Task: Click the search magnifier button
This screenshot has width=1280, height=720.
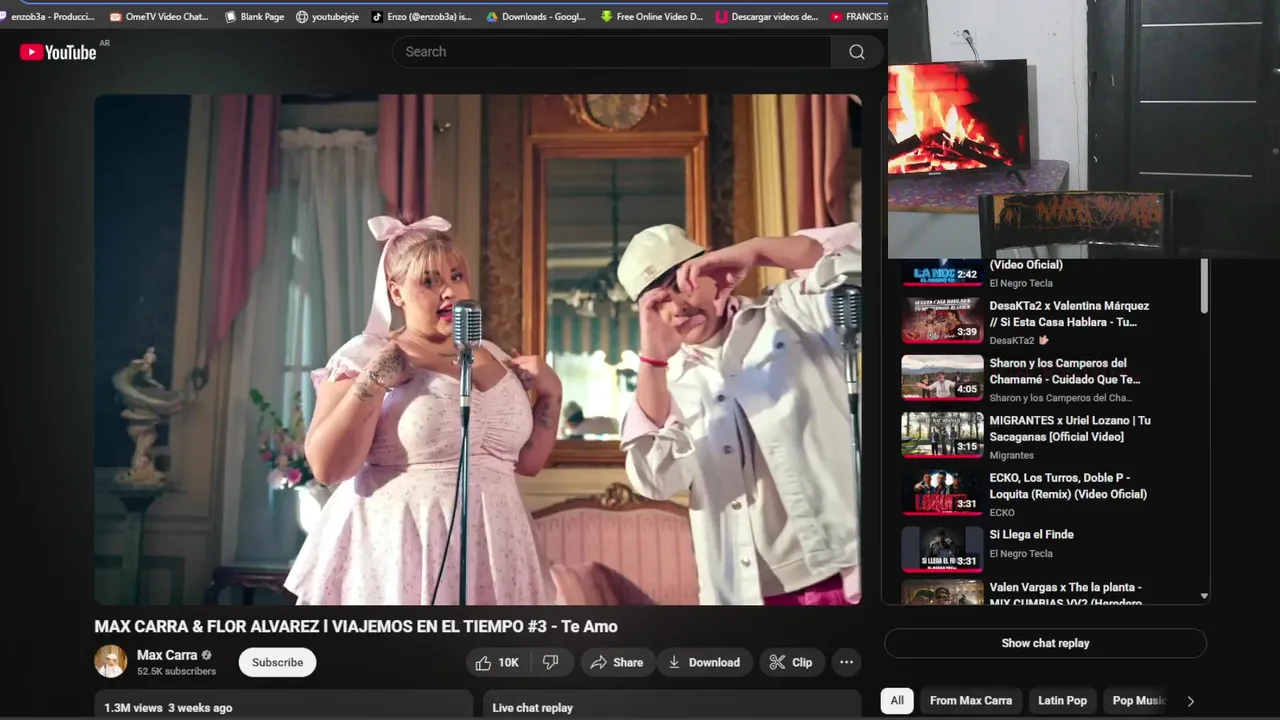Action: tap(857, 52)
